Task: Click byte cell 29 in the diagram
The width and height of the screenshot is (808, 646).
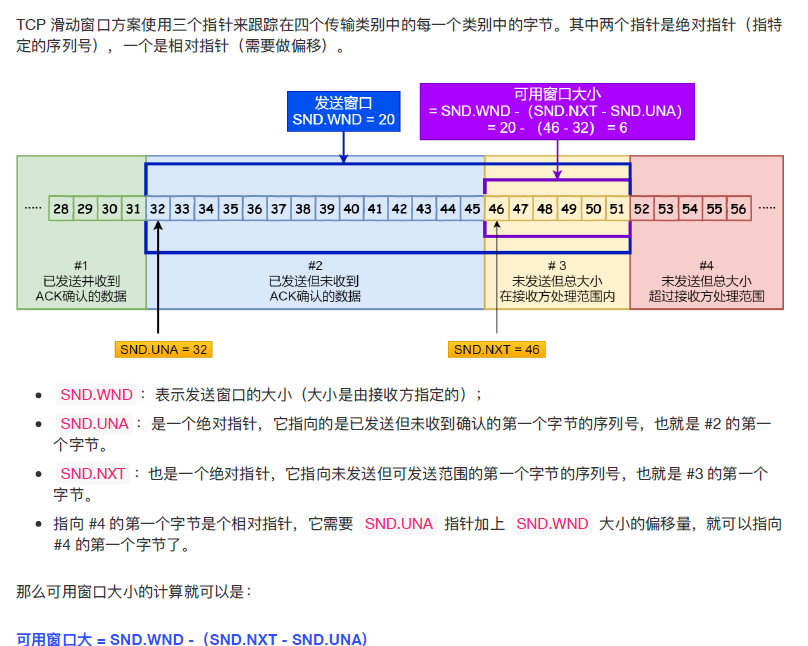Action: (x=85, y=209)
